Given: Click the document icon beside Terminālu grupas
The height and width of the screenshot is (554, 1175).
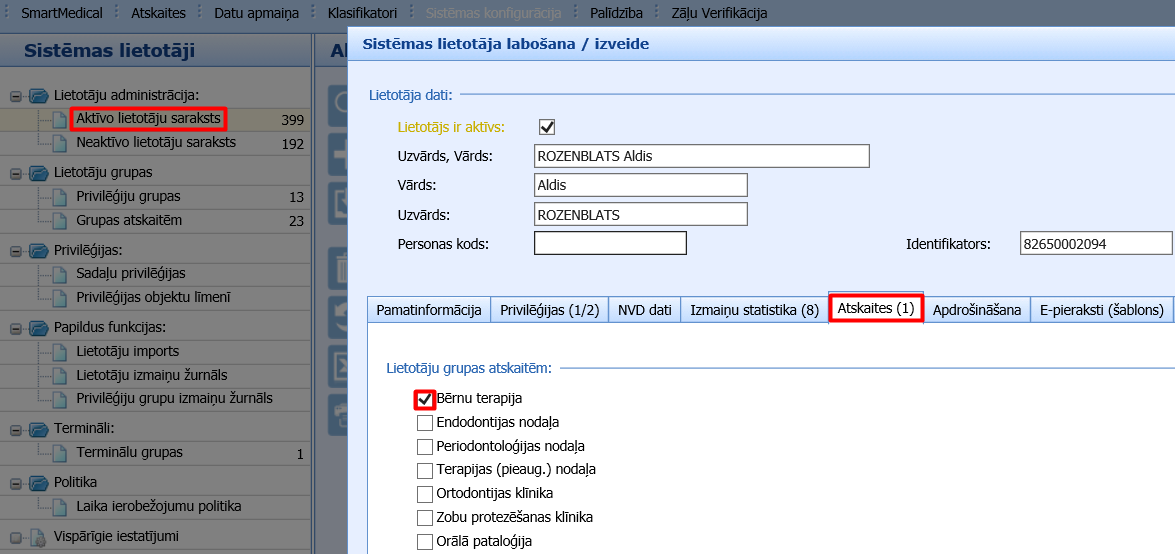Looking at the screenshot, I should (60, 454).
